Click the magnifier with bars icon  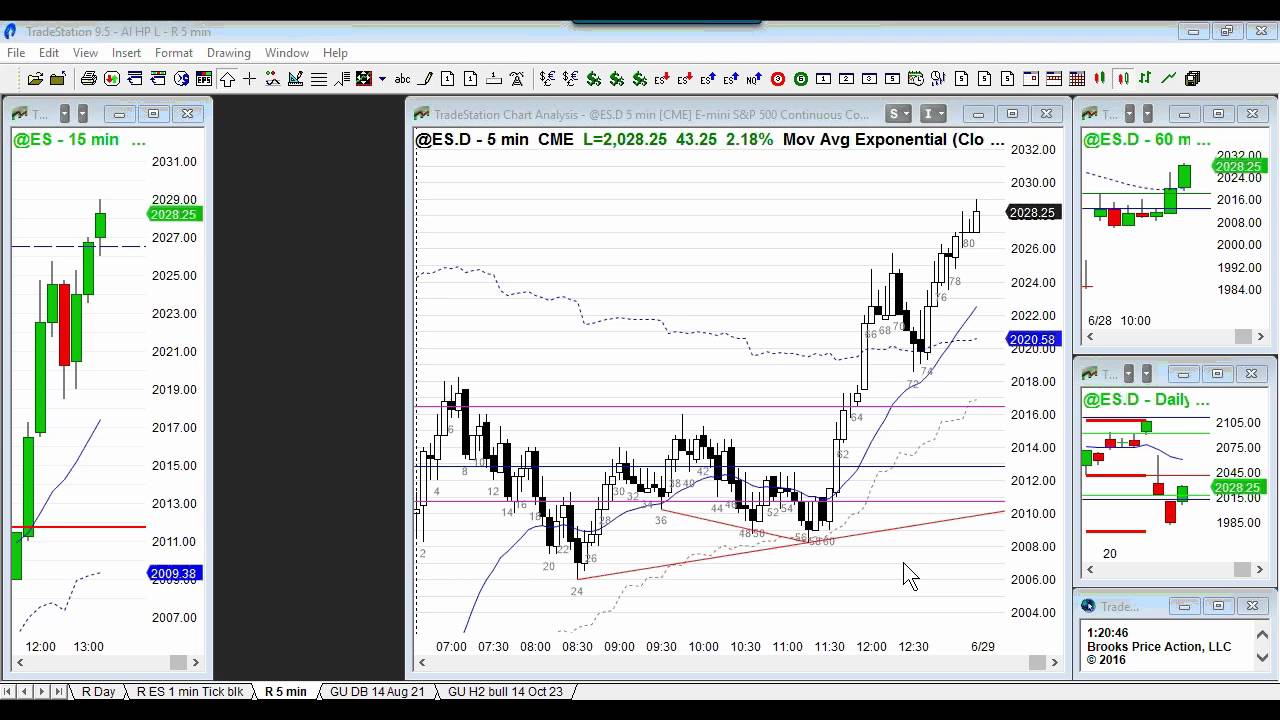[938, 79]
